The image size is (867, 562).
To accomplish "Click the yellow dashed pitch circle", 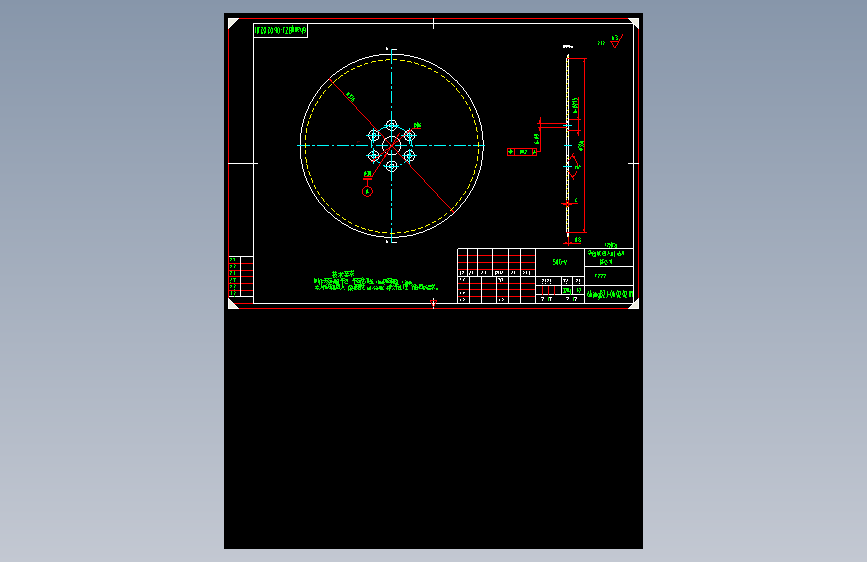I will [x=391, y=146].
